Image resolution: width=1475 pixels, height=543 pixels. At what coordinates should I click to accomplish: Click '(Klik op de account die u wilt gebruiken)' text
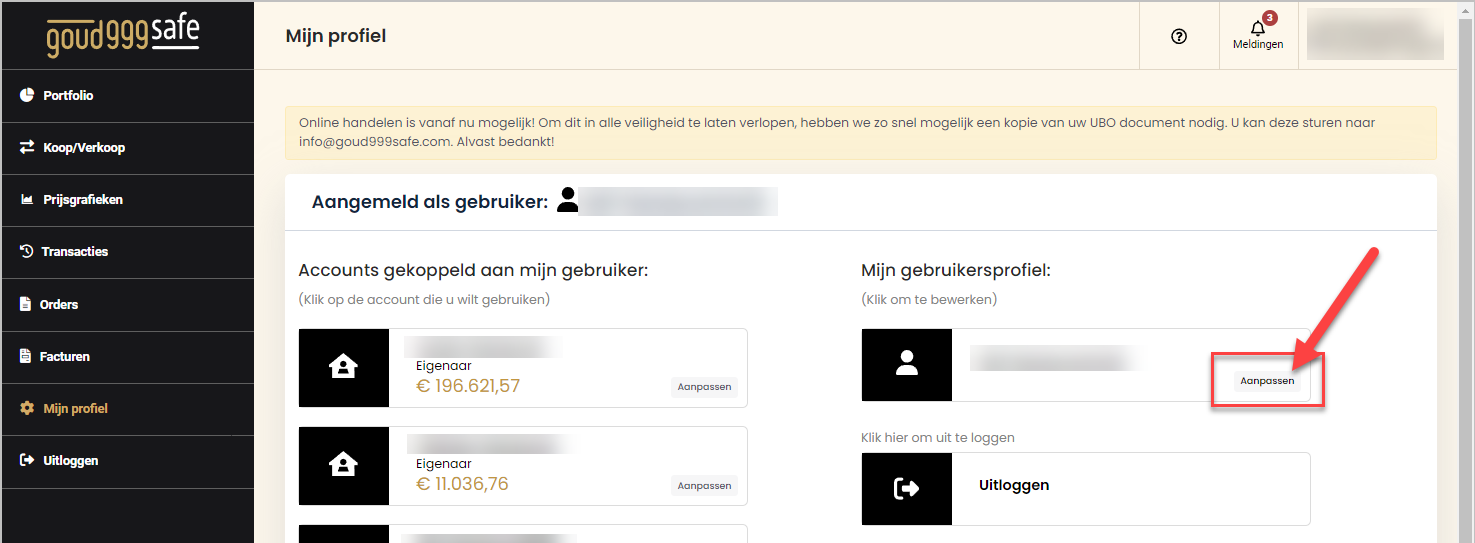[424, 299]
